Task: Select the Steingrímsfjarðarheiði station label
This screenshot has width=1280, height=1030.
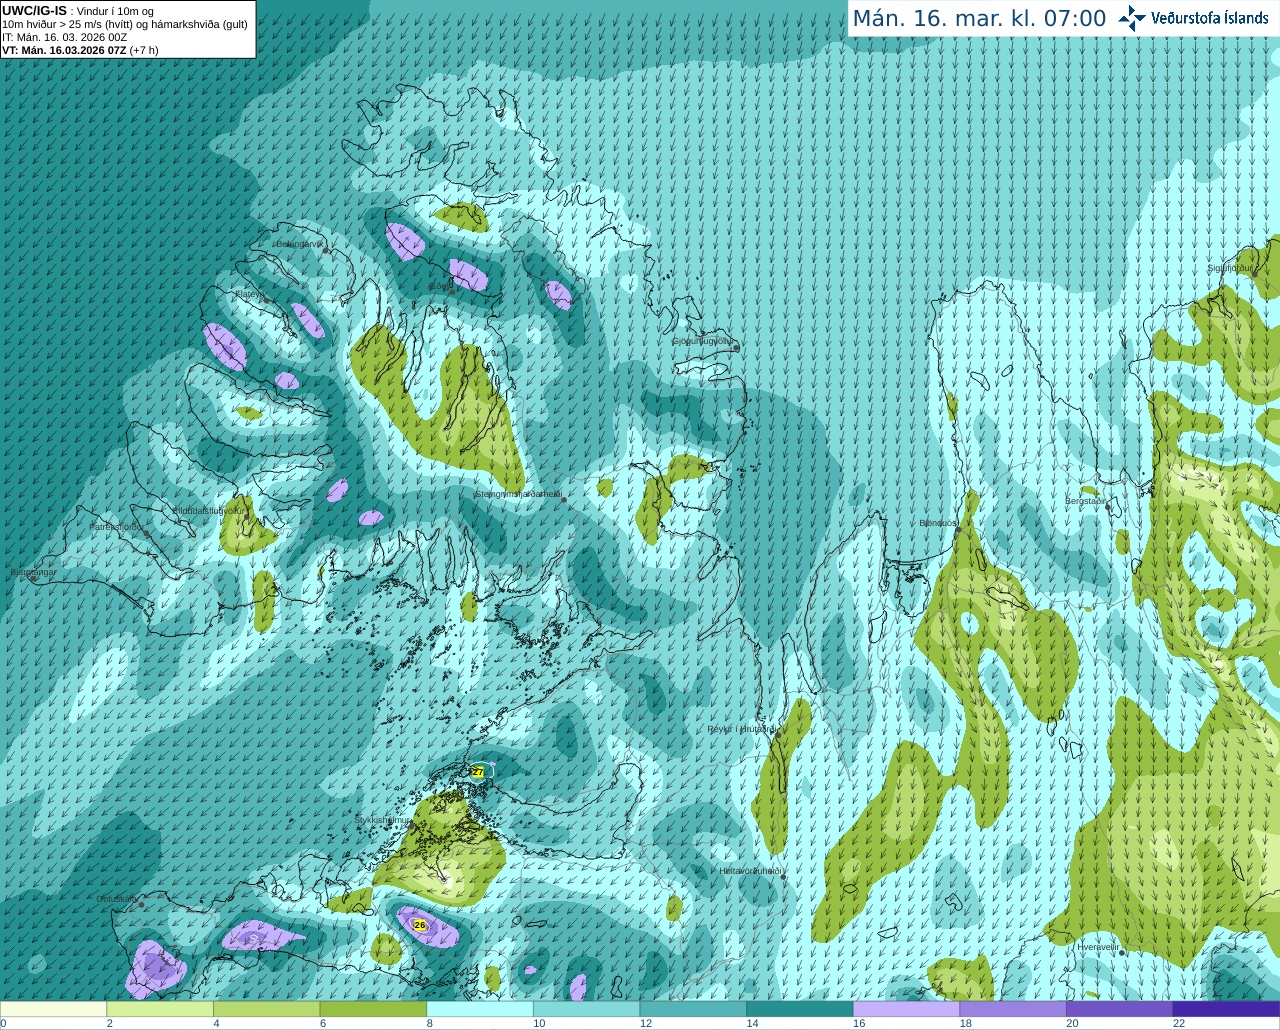Action: (517, 494)
